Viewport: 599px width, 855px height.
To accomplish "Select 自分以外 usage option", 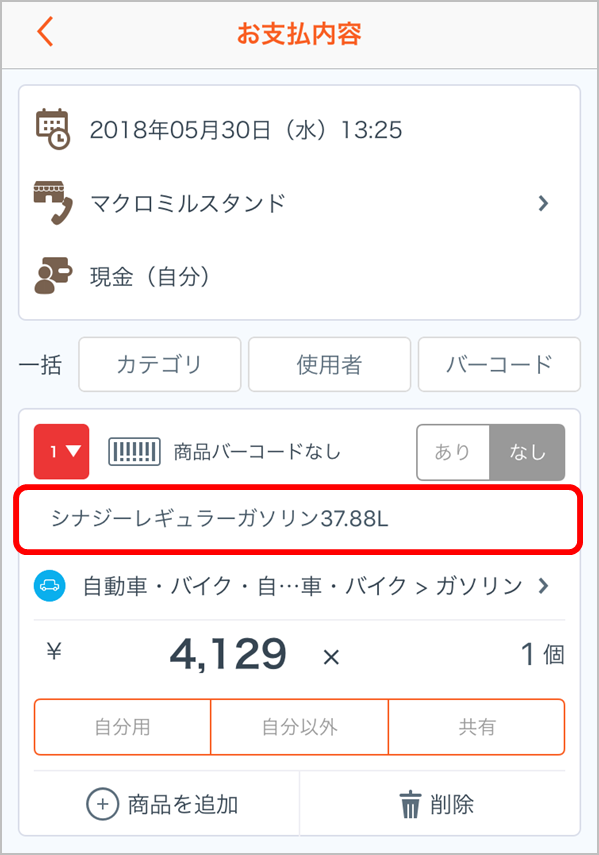I will [x=299, y=727].
